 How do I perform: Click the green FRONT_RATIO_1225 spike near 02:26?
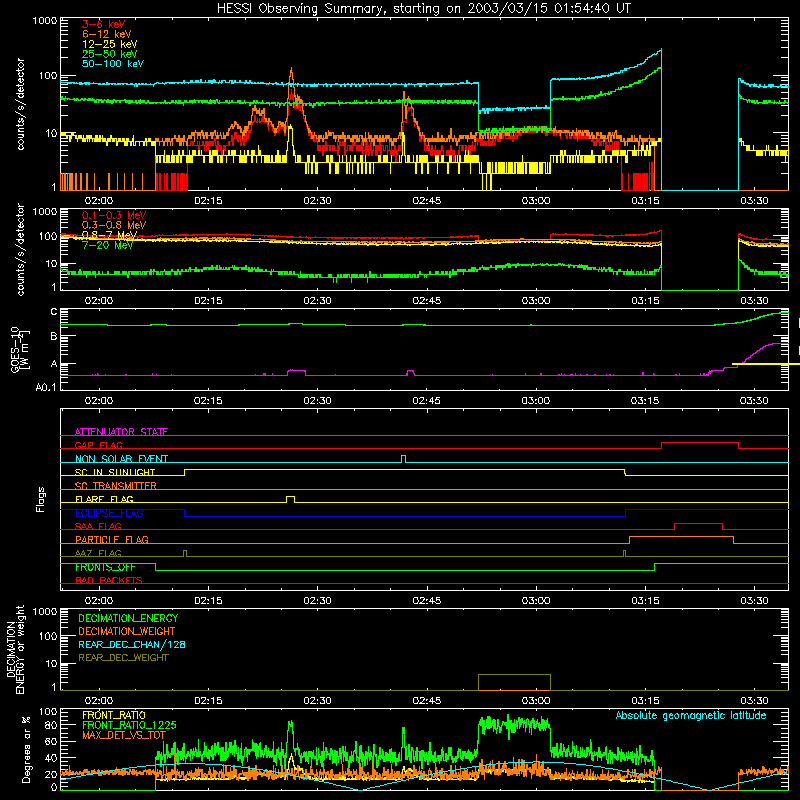[291, 724]
